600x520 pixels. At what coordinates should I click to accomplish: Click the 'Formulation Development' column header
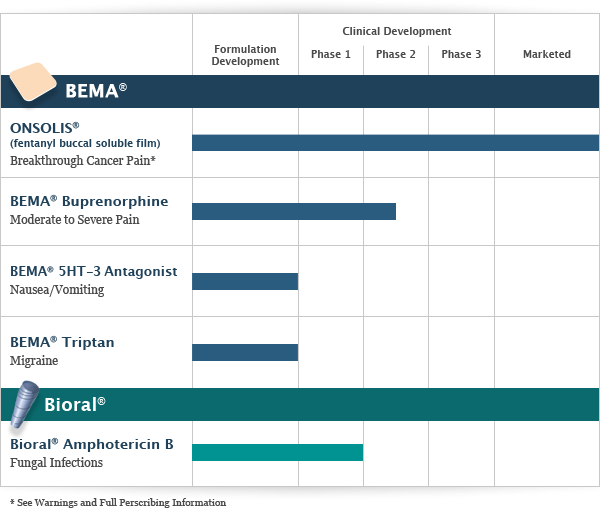pos(245,55)
